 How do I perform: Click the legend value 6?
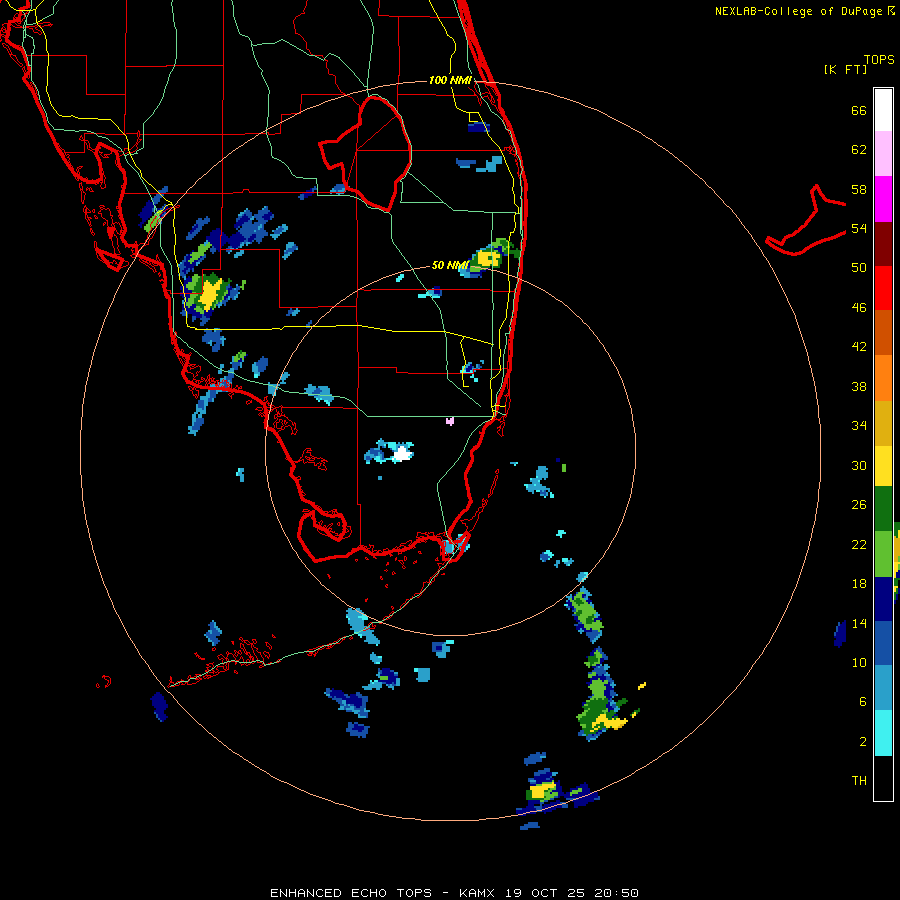coord(862,701)
